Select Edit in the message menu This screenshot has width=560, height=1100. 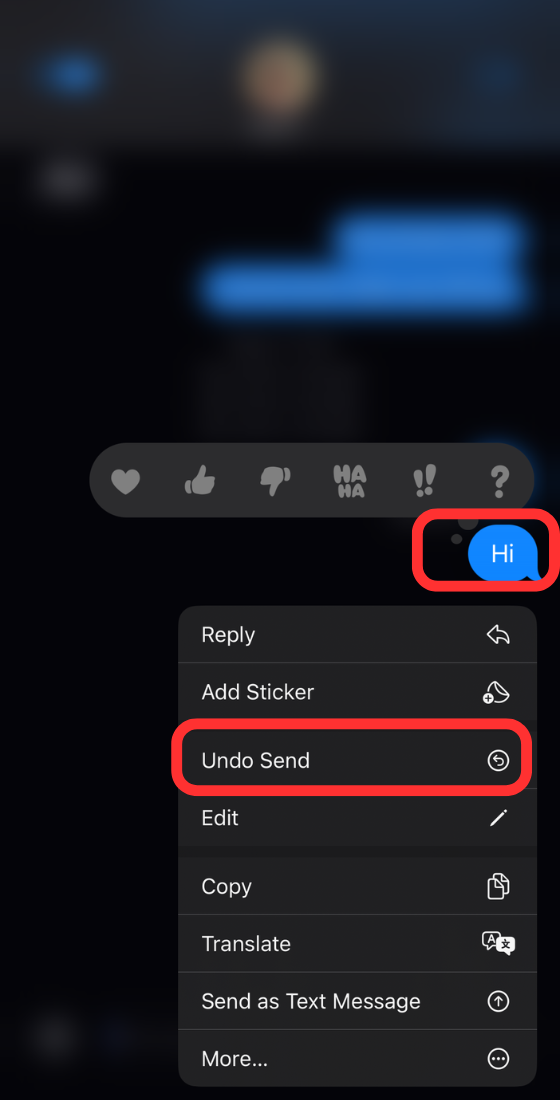357,818
